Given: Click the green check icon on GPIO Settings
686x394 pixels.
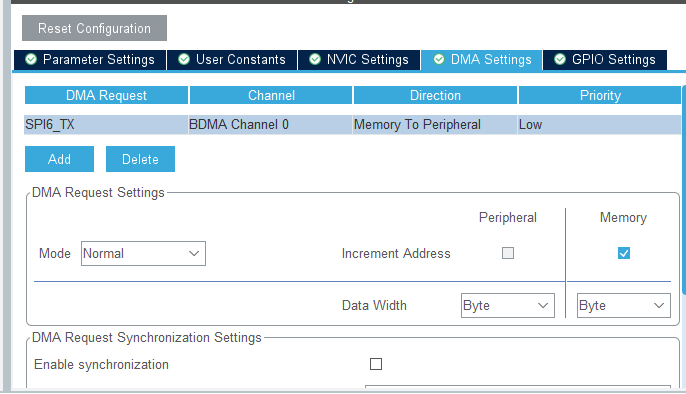Looking at the screenshot, I should (560, 59).
